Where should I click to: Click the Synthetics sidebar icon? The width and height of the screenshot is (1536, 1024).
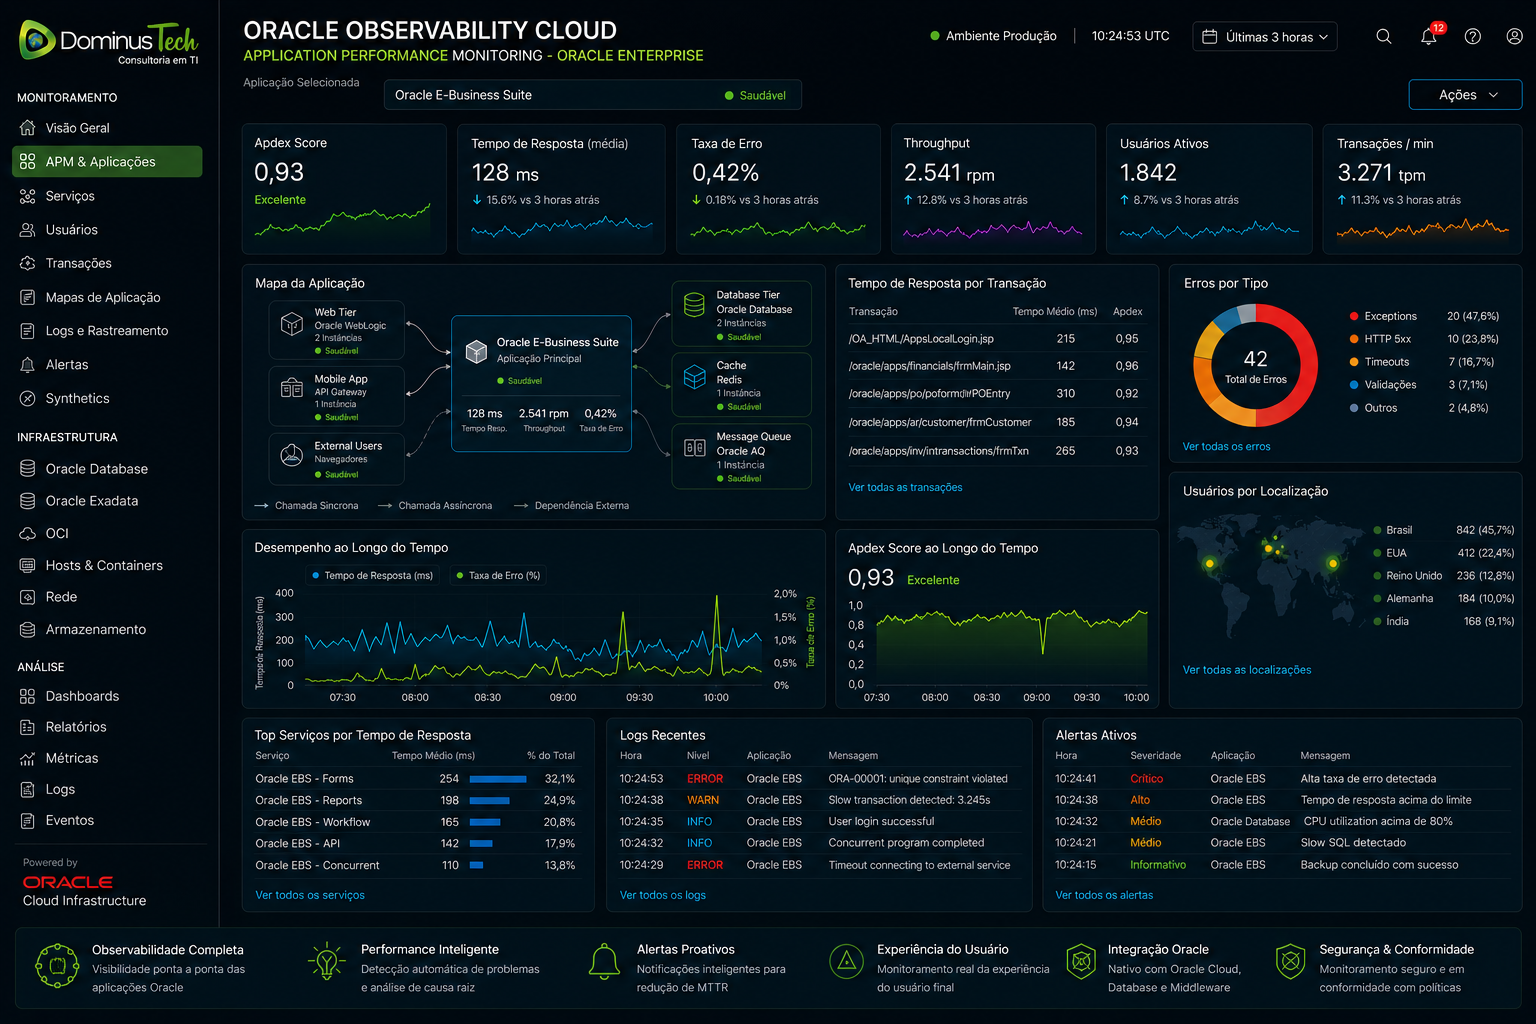point(28,398)
